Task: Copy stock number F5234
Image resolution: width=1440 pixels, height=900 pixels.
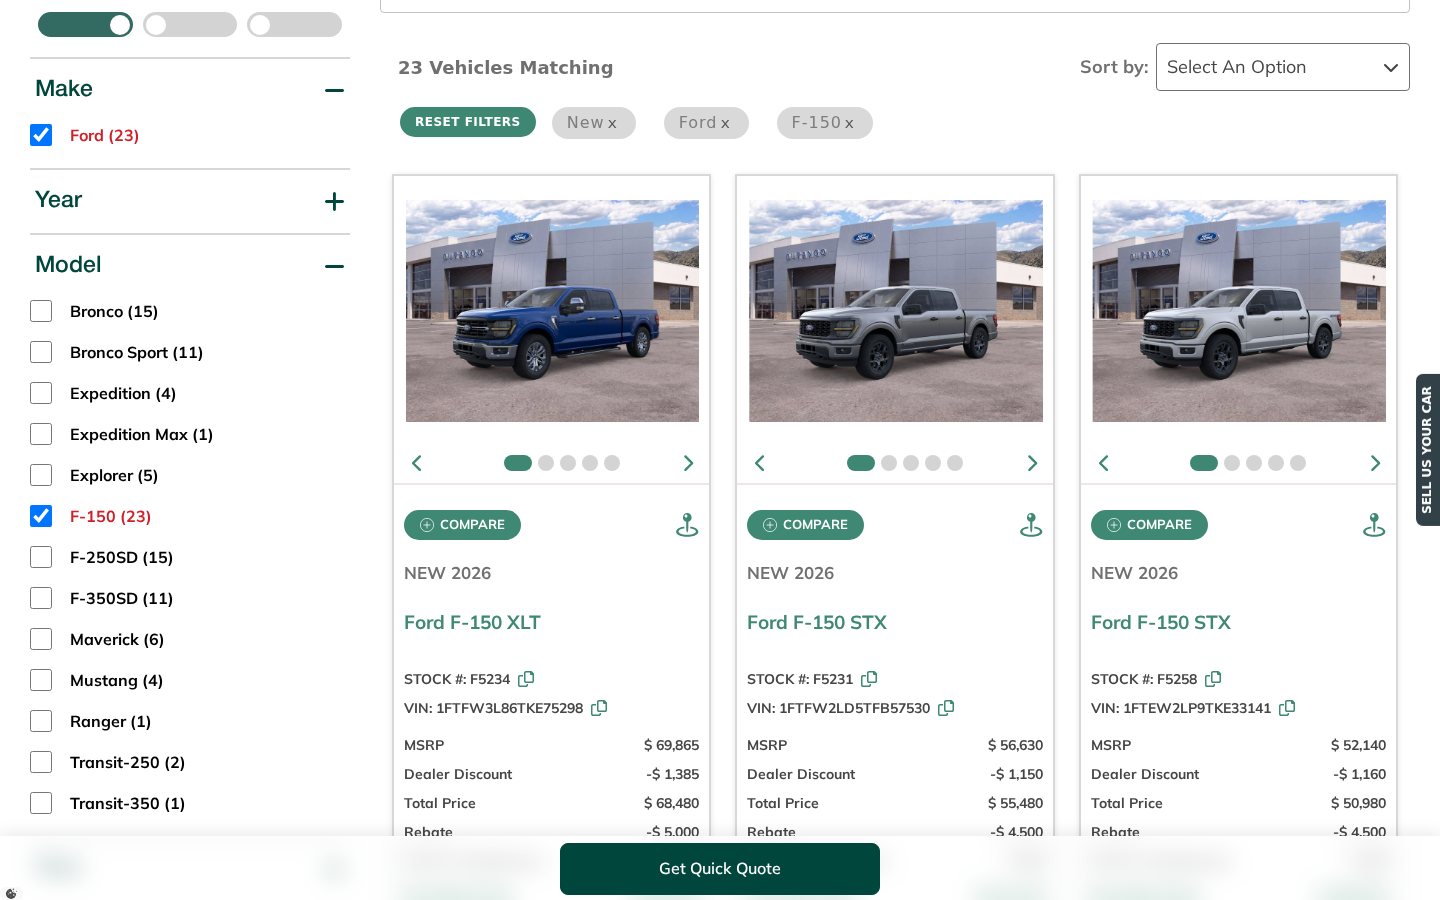Action: click(x=526, y=679)
